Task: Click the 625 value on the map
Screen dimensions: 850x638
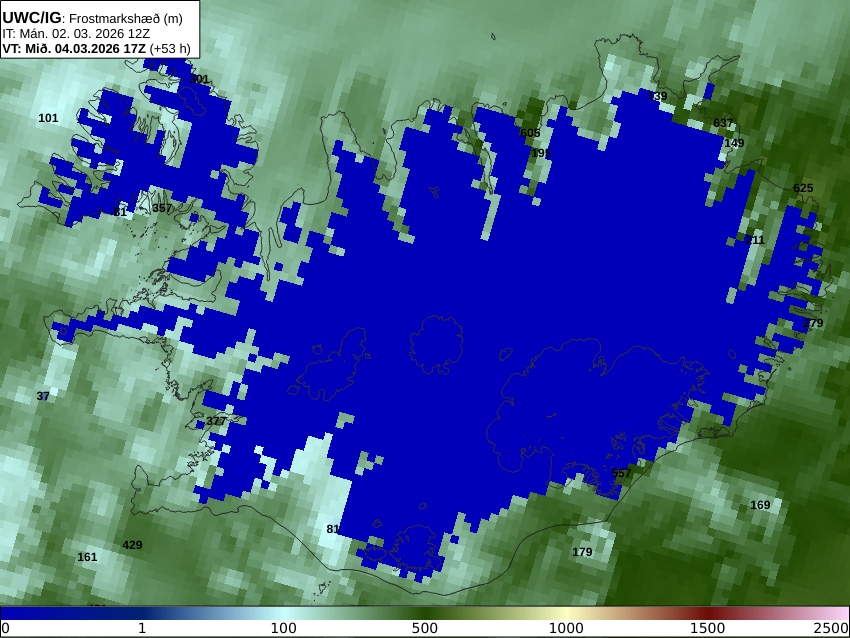Action: pyautogui.click(x=803, y=188)
